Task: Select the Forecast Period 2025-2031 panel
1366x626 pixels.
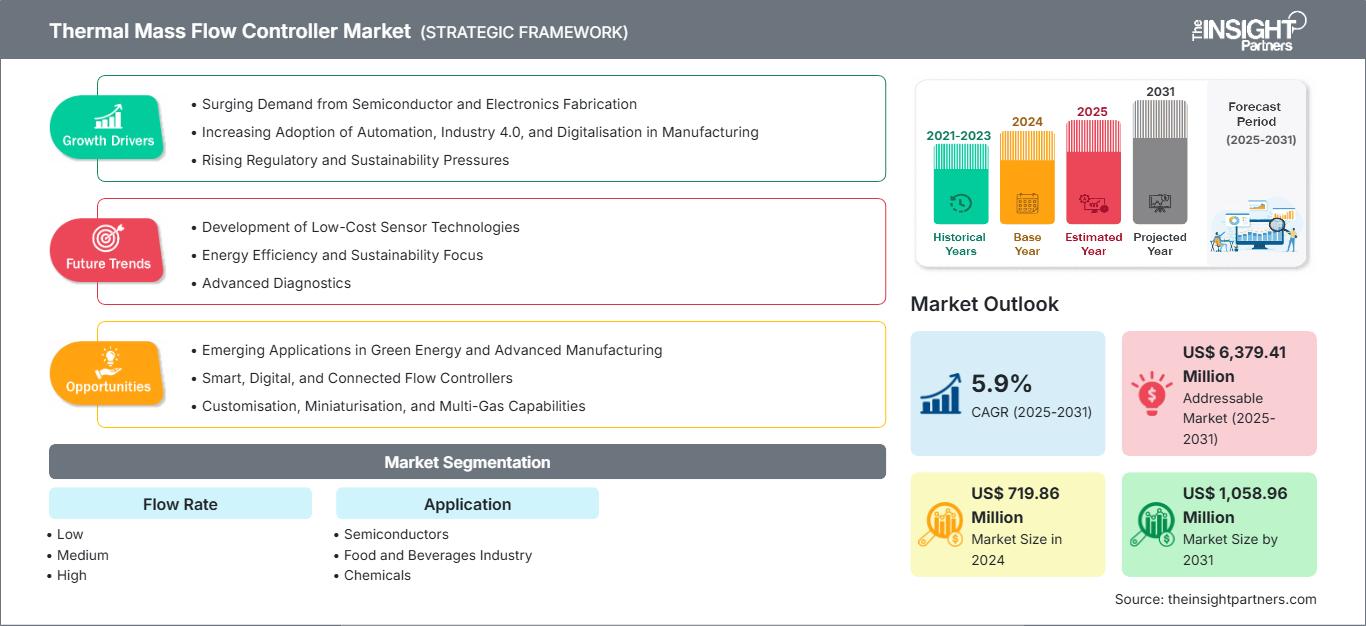Action: coord(1255,170)
